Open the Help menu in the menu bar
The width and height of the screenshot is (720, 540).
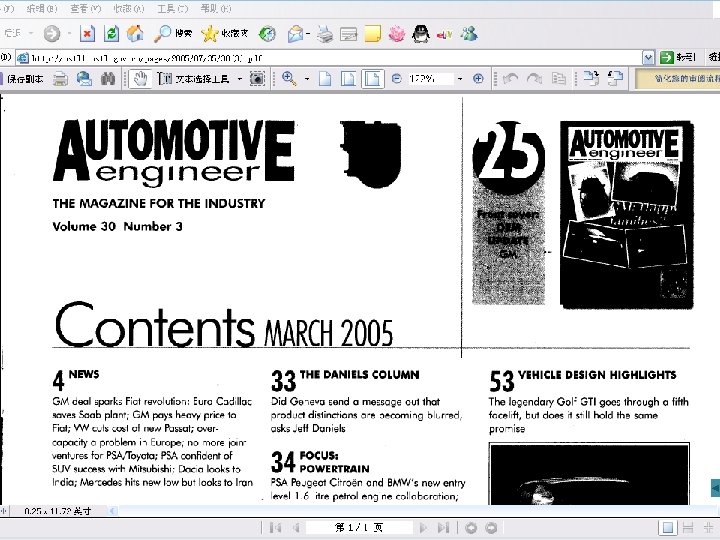tap(216, 9)
